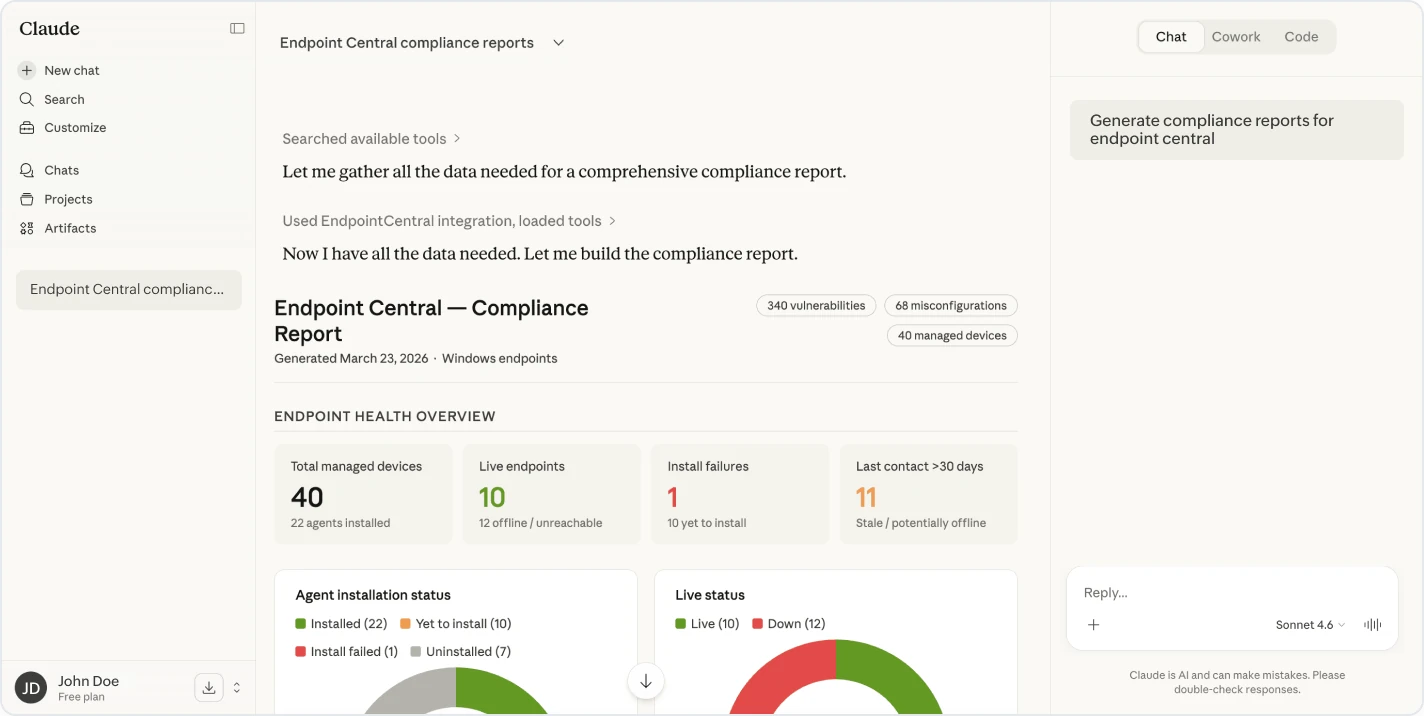Switch to the Chat tab
Viewport: 1424px width, 716px height.
[x=1171, y=37]
